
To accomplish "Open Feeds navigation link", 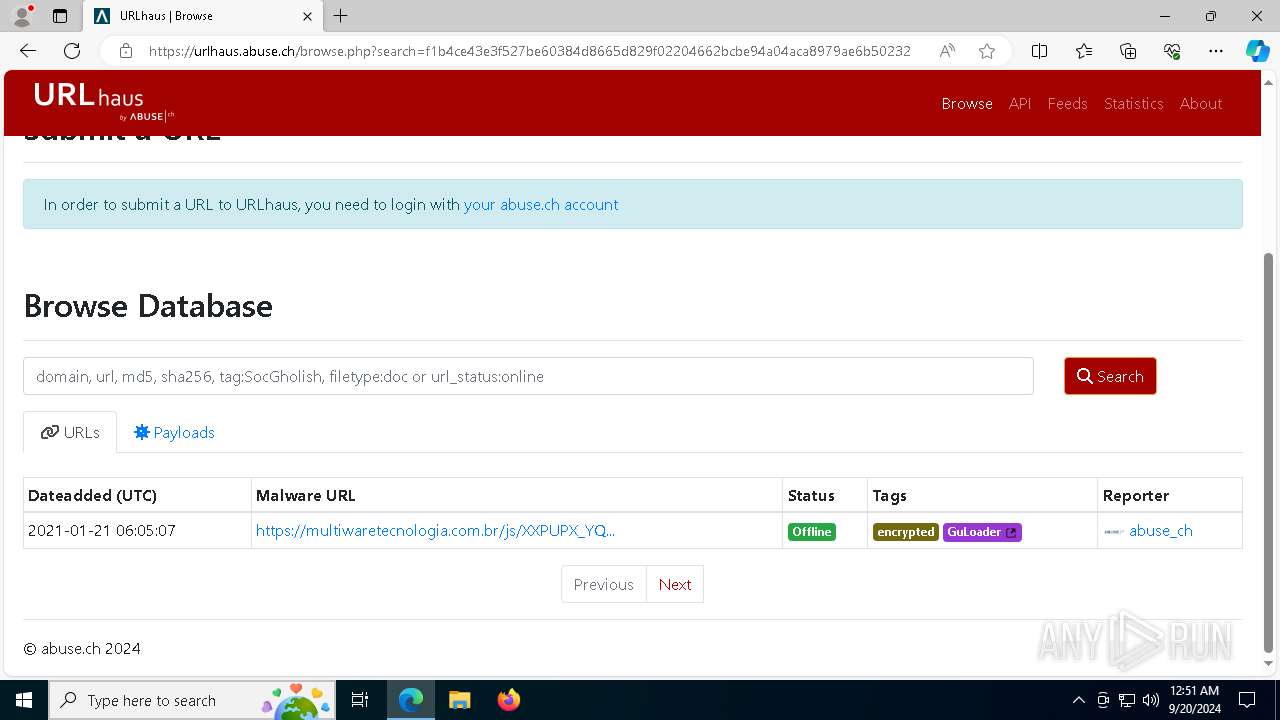I will coord(1067,104).
